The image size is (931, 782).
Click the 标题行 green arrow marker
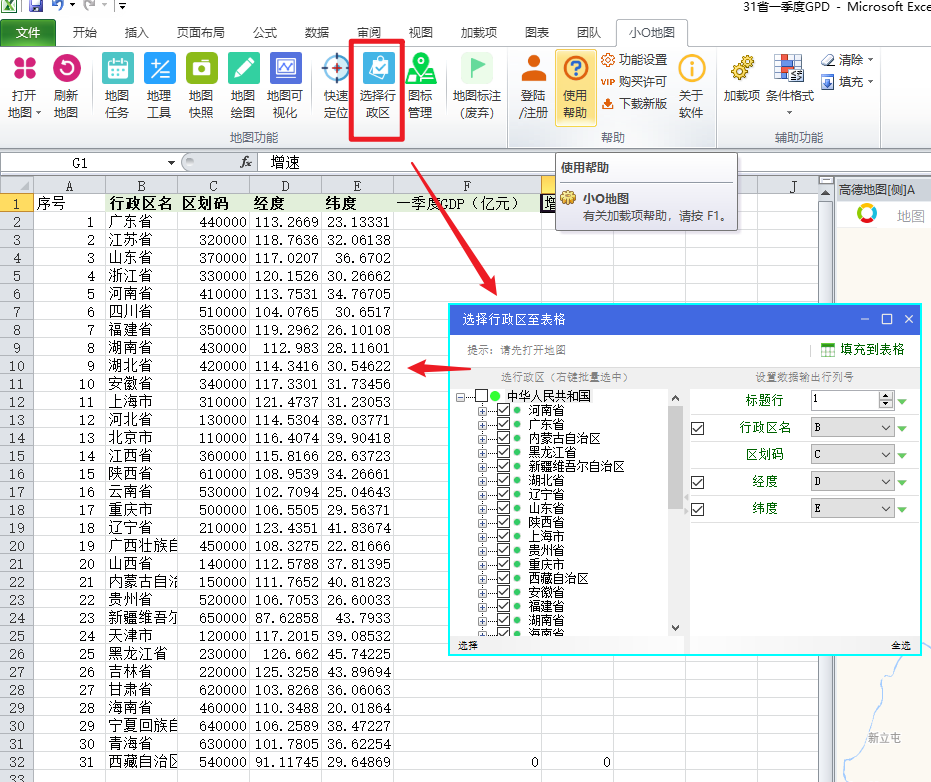click(902, 402)
